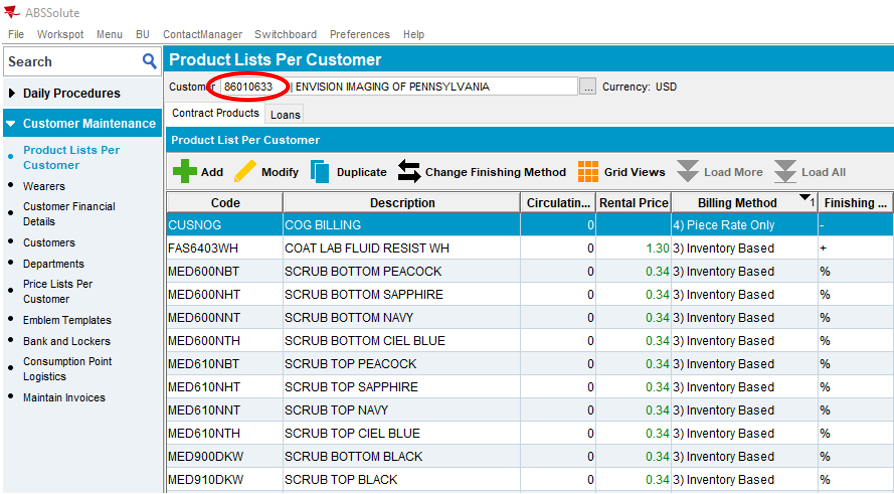Open Wearers in the sidebar
The height and width of the screenshot is (494, 894).
click(x=44, y=186)
